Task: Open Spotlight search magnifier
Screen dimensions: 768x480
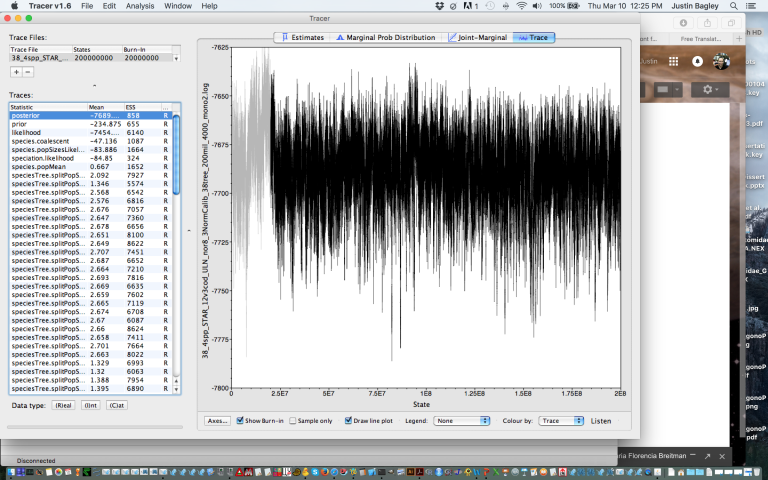Action: [x=734, y=6]
